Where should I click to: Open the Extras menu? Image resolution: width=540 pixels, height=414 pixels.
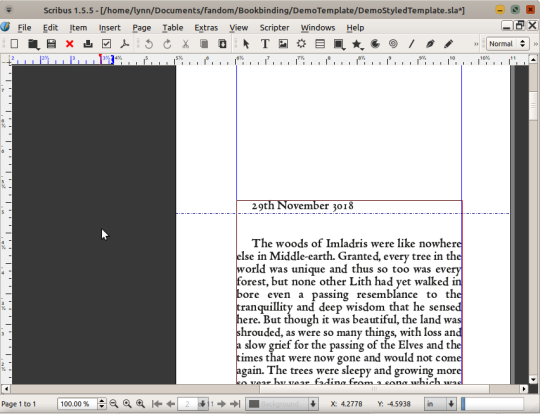(206, 28)
